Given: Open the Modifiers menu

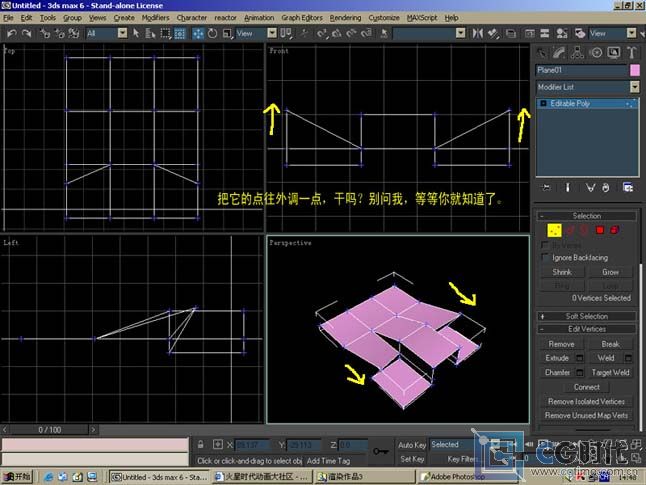Looking at the screenshot, I should click(x=155, y=18).
